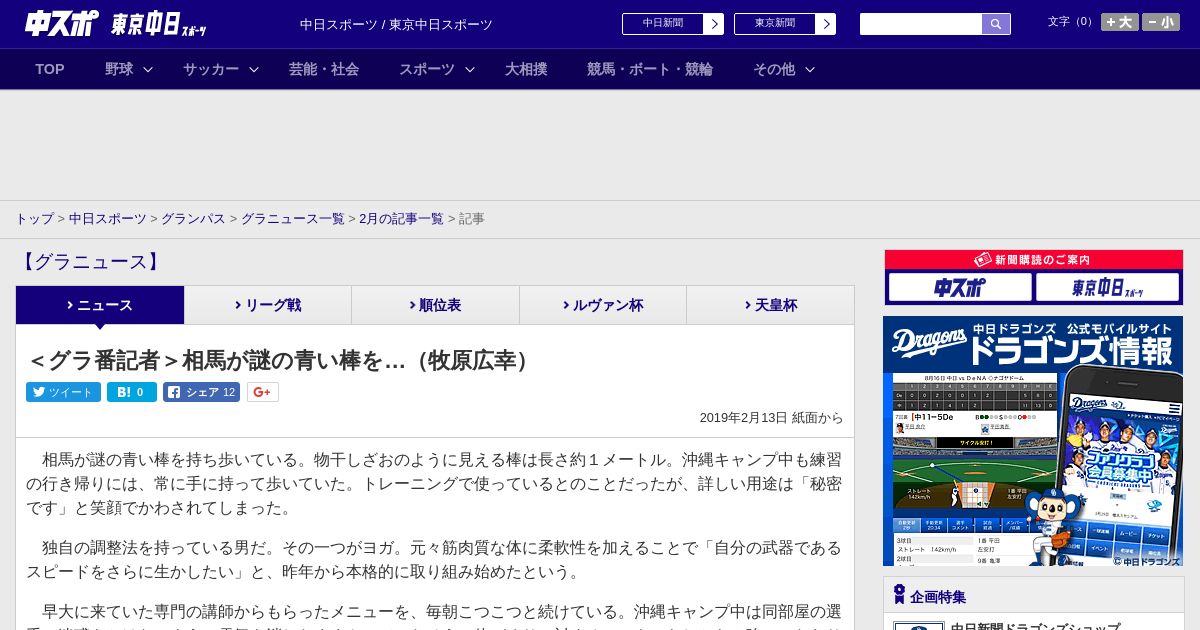
Task: Select the リーグ戦 tab
Action: tap(268, 305)
